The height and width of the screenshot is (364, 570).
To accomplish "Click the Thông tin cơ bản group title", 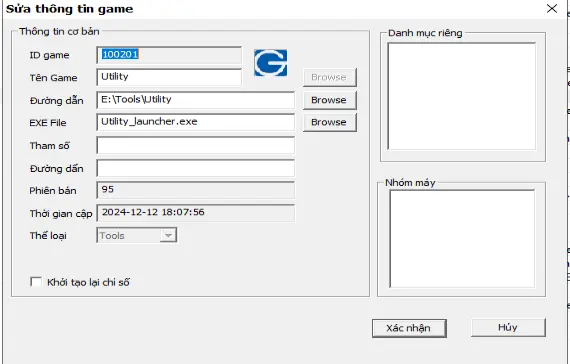I will tap(59, 31).
